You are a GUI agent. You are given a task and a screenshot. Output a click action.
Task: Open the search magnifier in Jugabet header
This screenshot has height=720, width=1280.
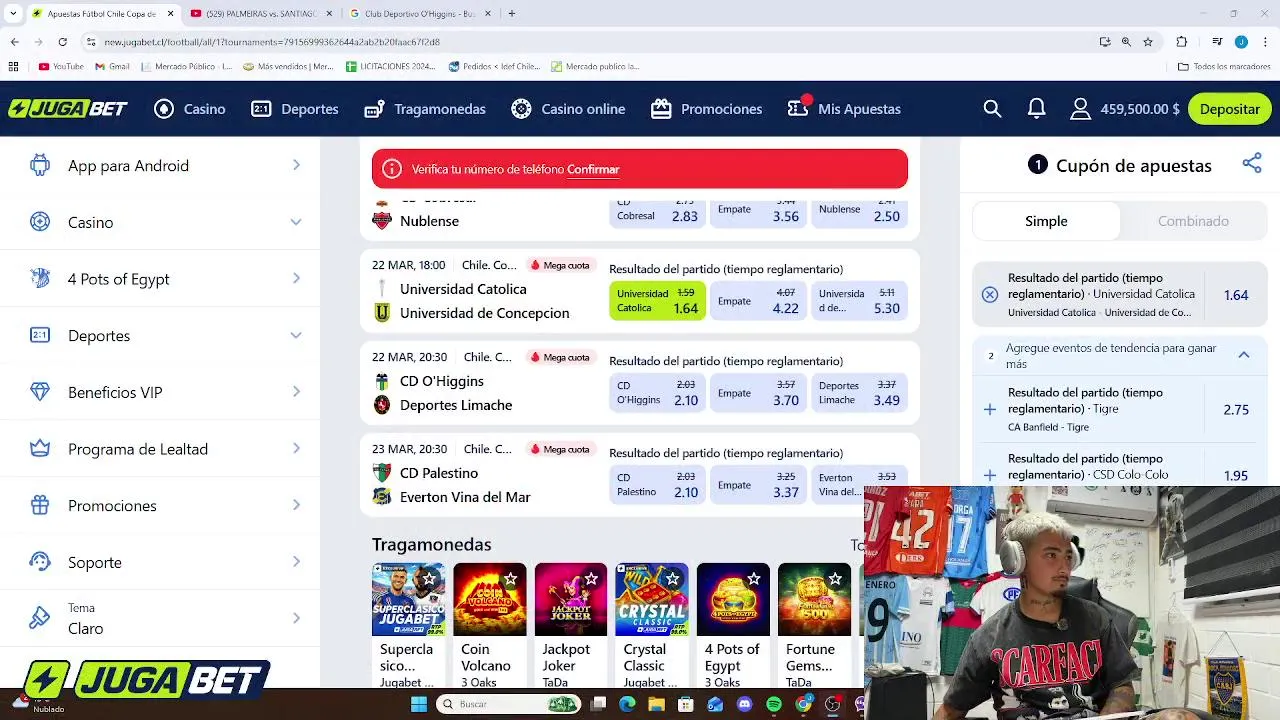[x=992, y=109]
